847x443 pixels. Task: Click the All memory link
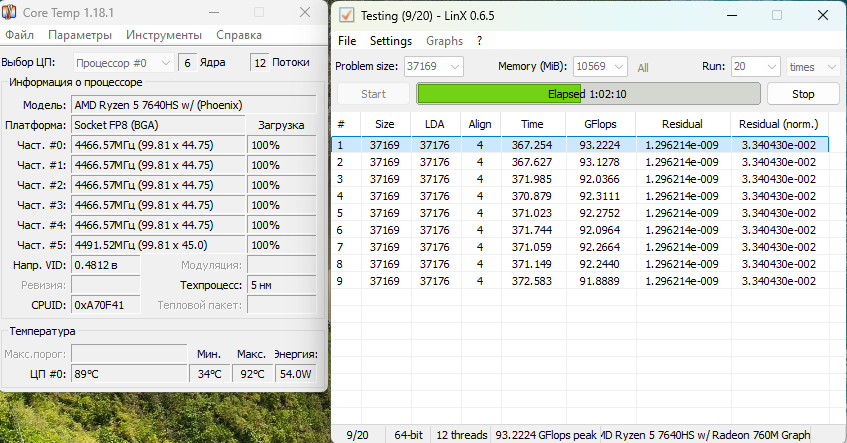tap(642, 68)
